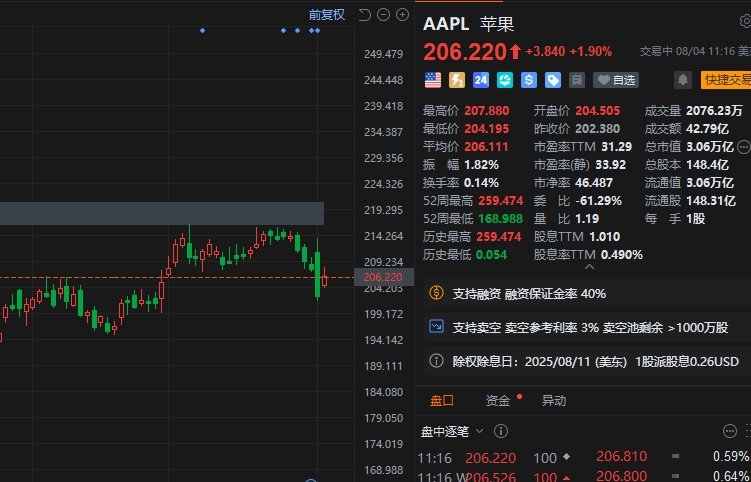
Task: Click the 快捷交易 quick trade button
Action: (726, 80)
